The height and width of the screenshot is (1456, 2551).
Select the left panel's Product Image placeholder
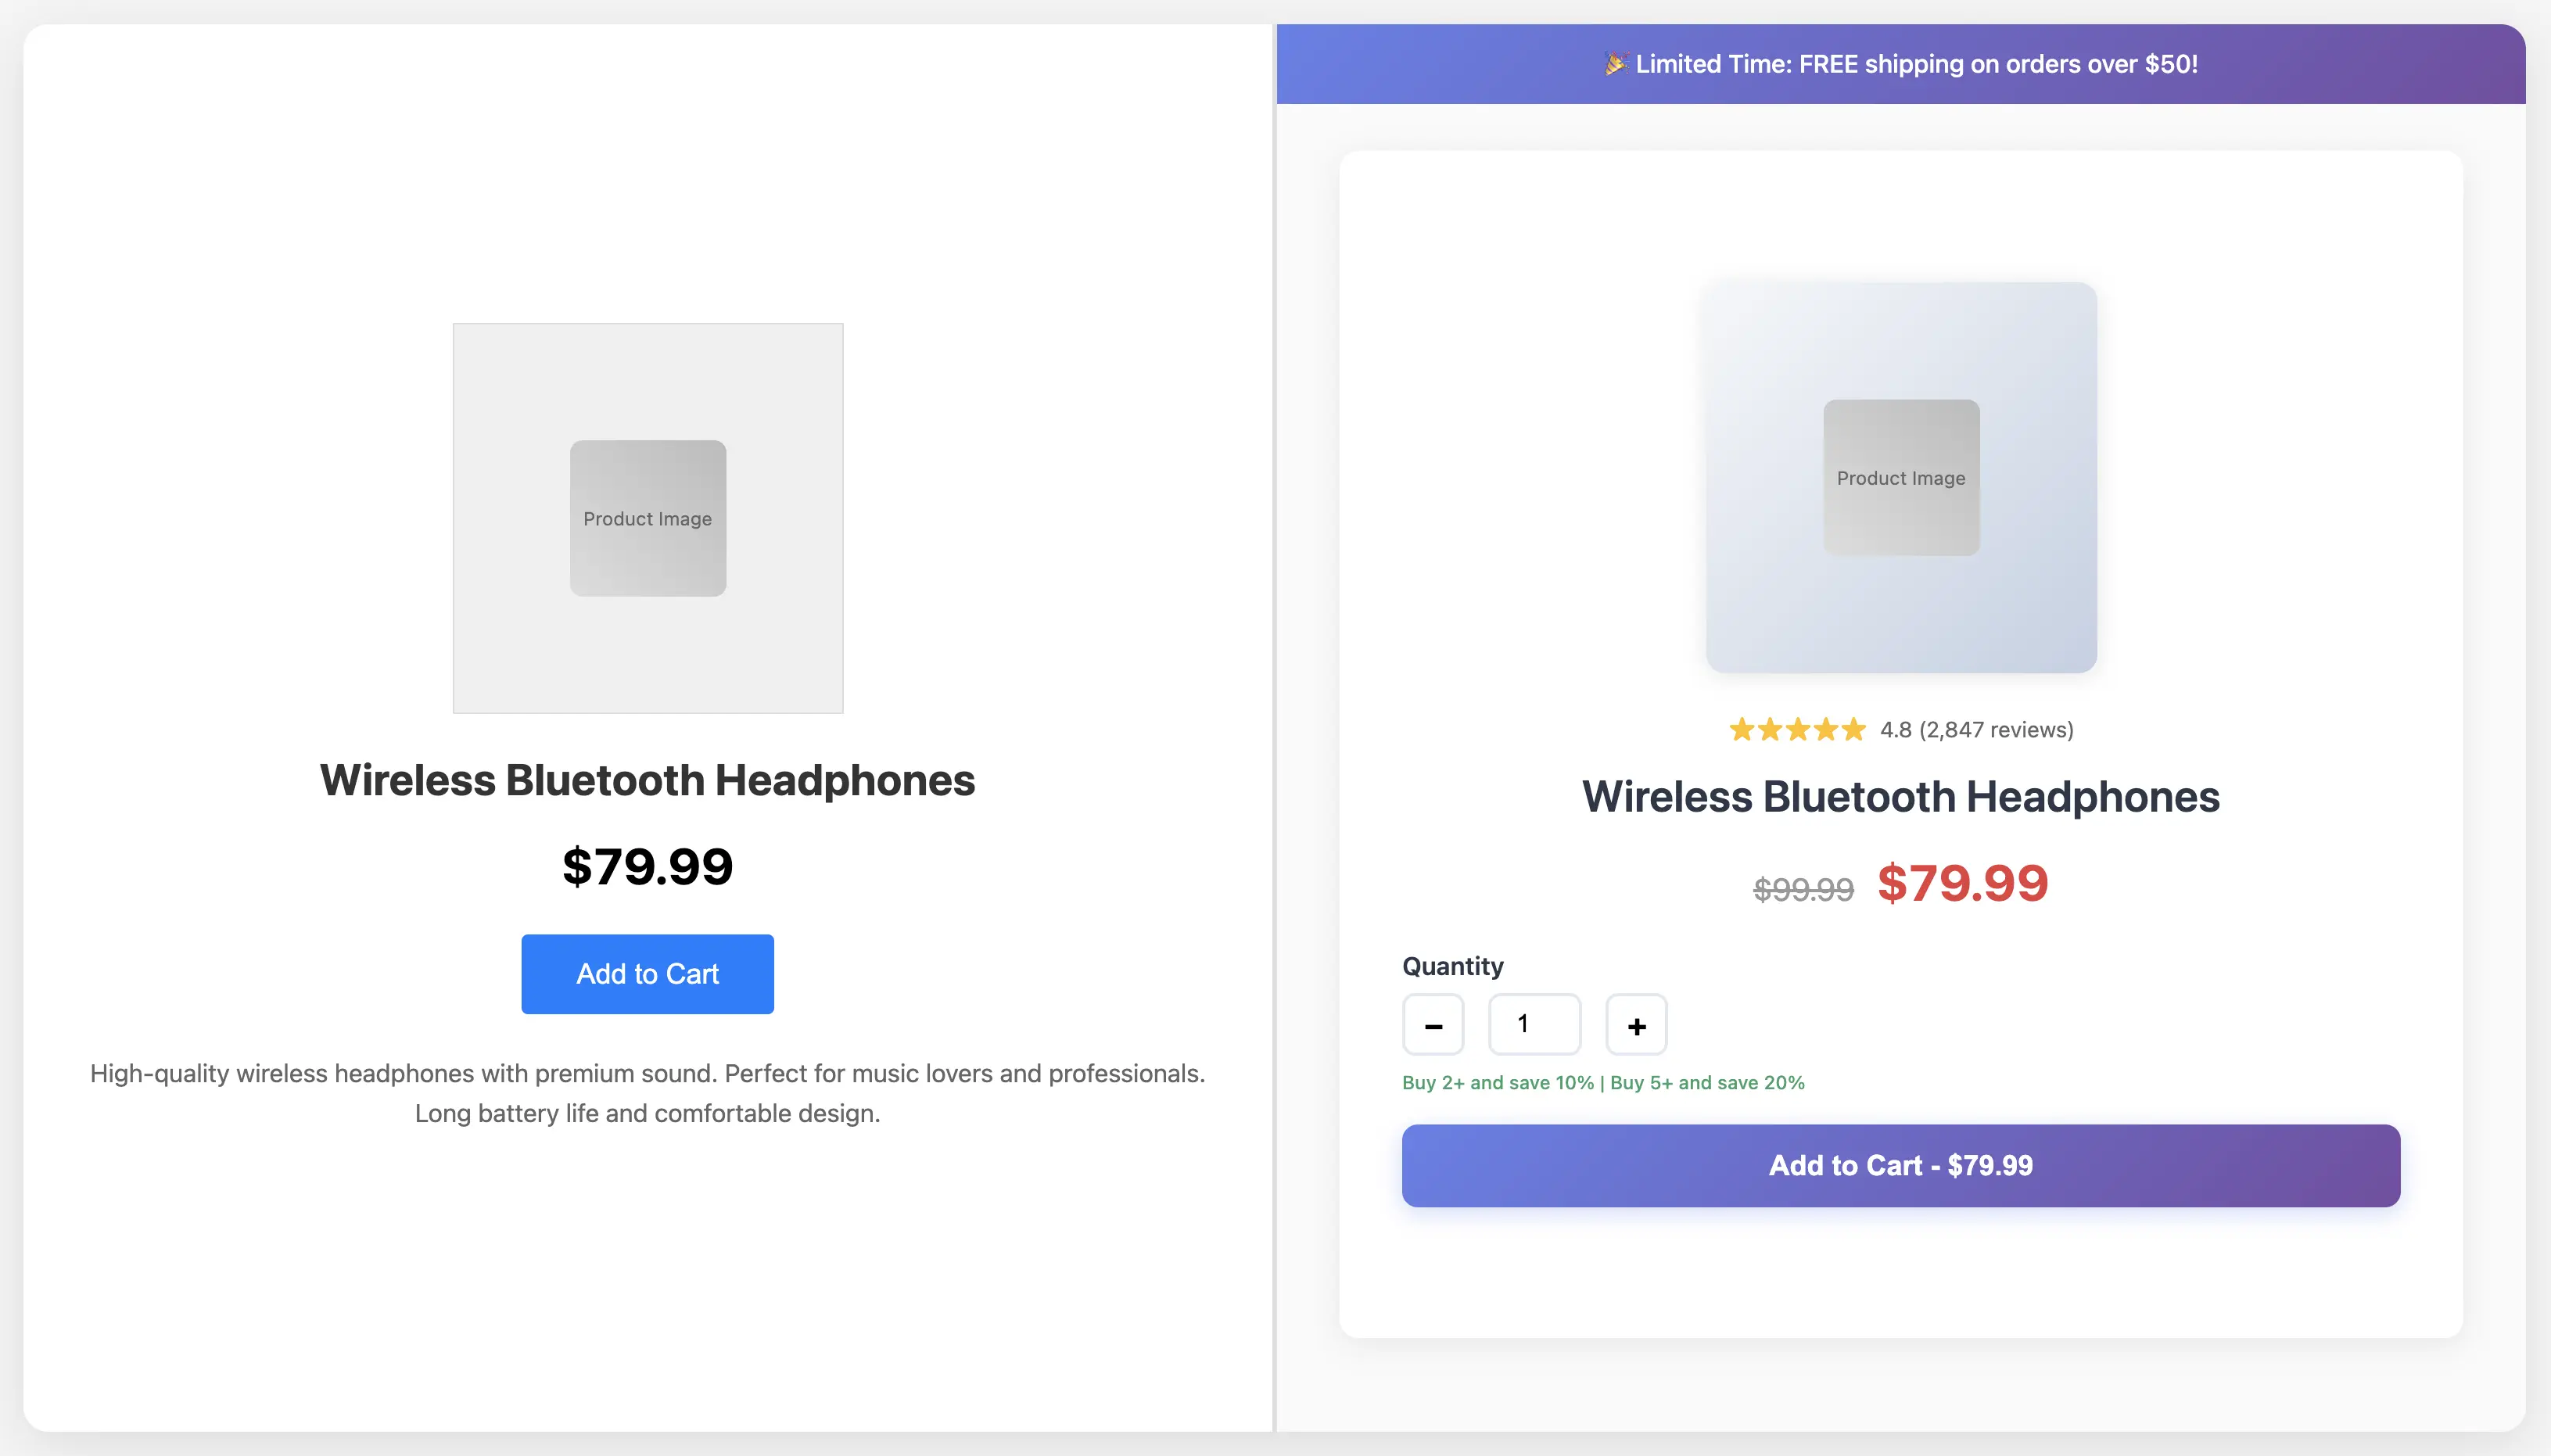pos(648,518)
